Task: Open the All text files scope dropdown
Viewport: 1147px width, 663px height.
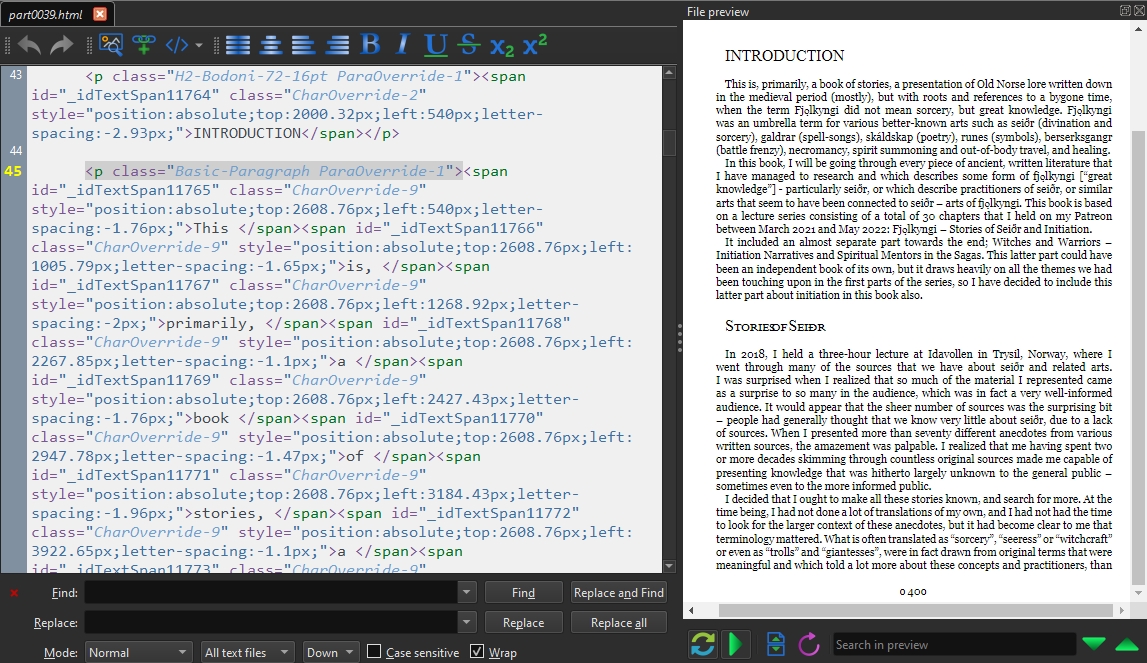Action: pos(247,652)
